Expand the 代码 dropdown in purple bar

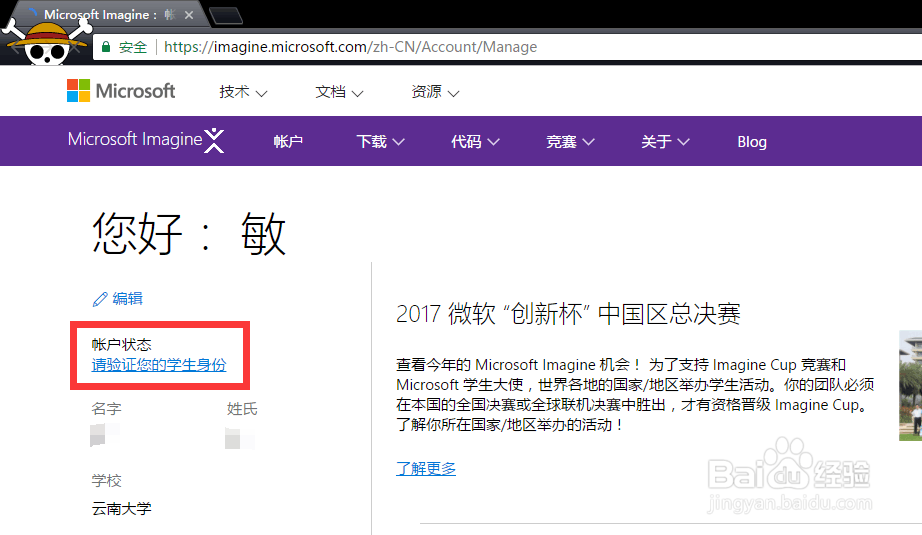click(475, 142)
